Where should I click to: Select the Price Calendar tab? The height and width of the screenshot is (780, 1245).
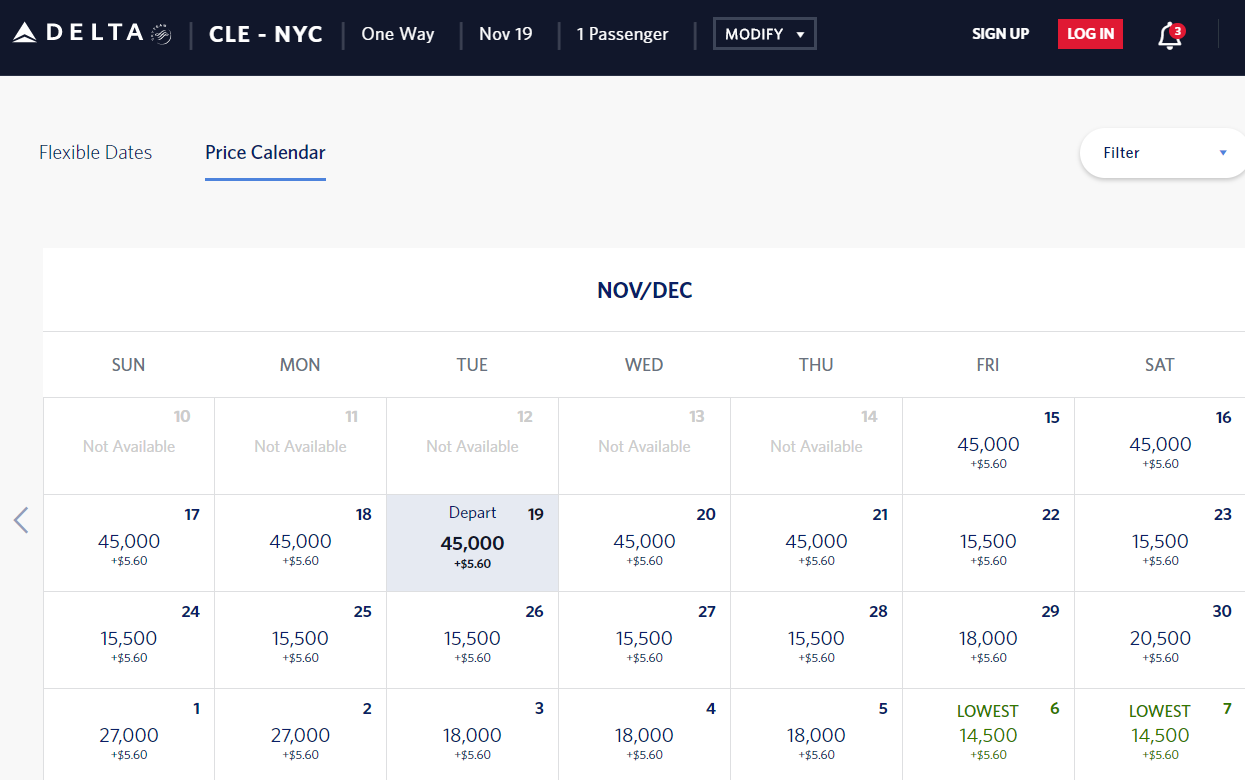click(265, 153)
